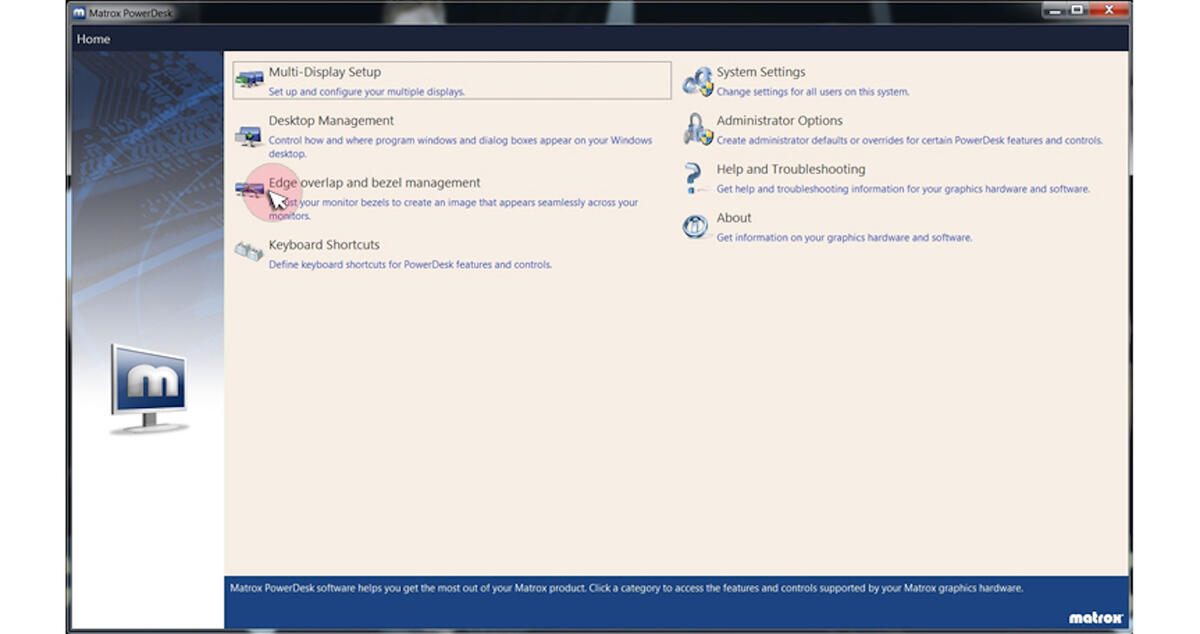Open Desktop Management heading
The image size is (1200, 634).
(x=331, y=121)
